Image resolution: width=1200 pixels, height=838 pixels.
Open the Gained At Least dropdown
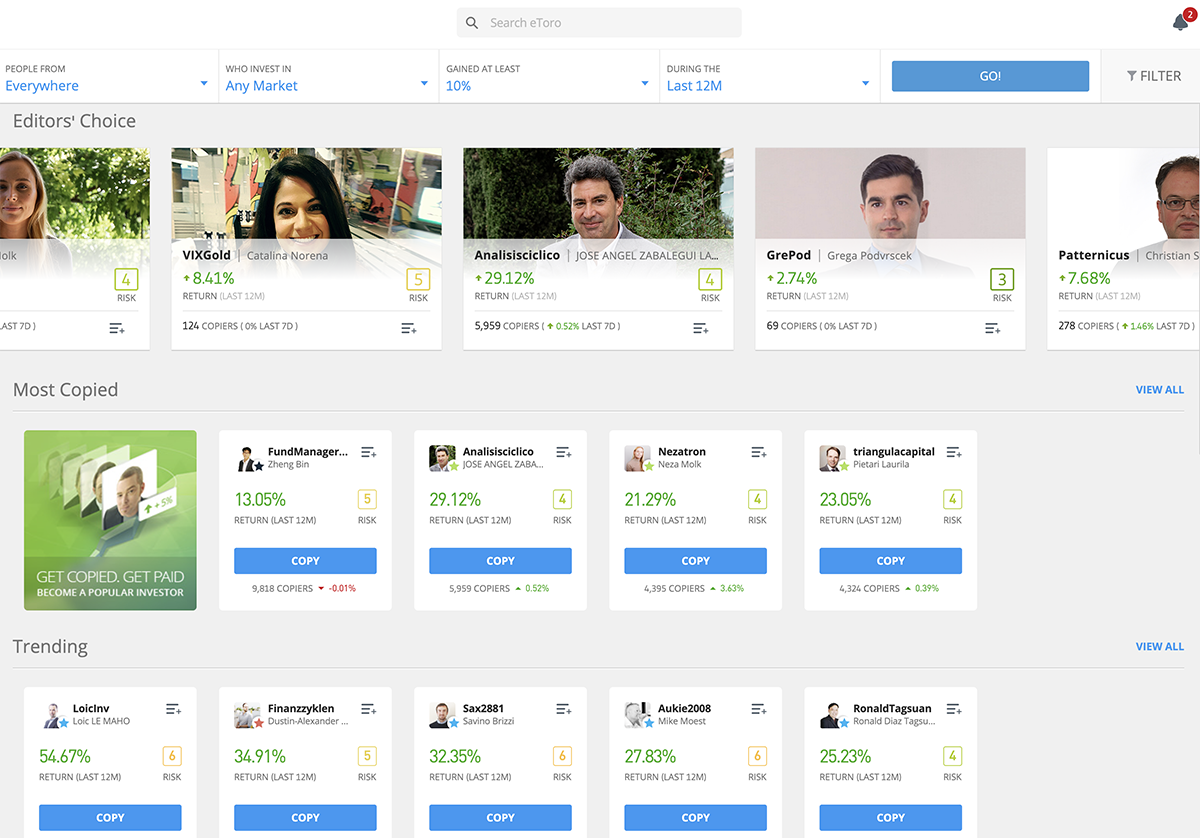[549, 77]
